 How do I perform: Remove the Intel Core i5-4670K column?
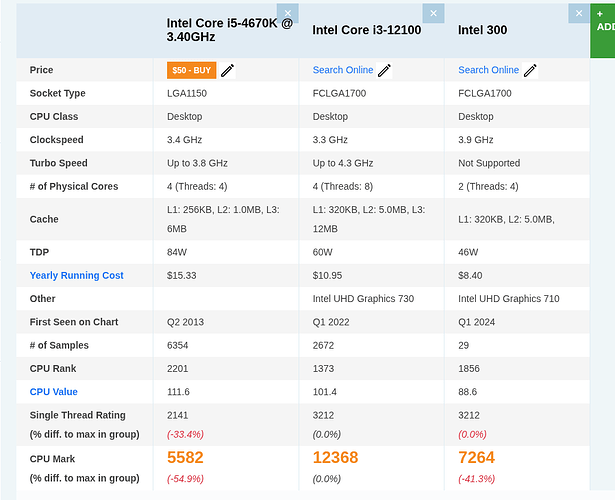pyautogui.click(x=287, y=14)
